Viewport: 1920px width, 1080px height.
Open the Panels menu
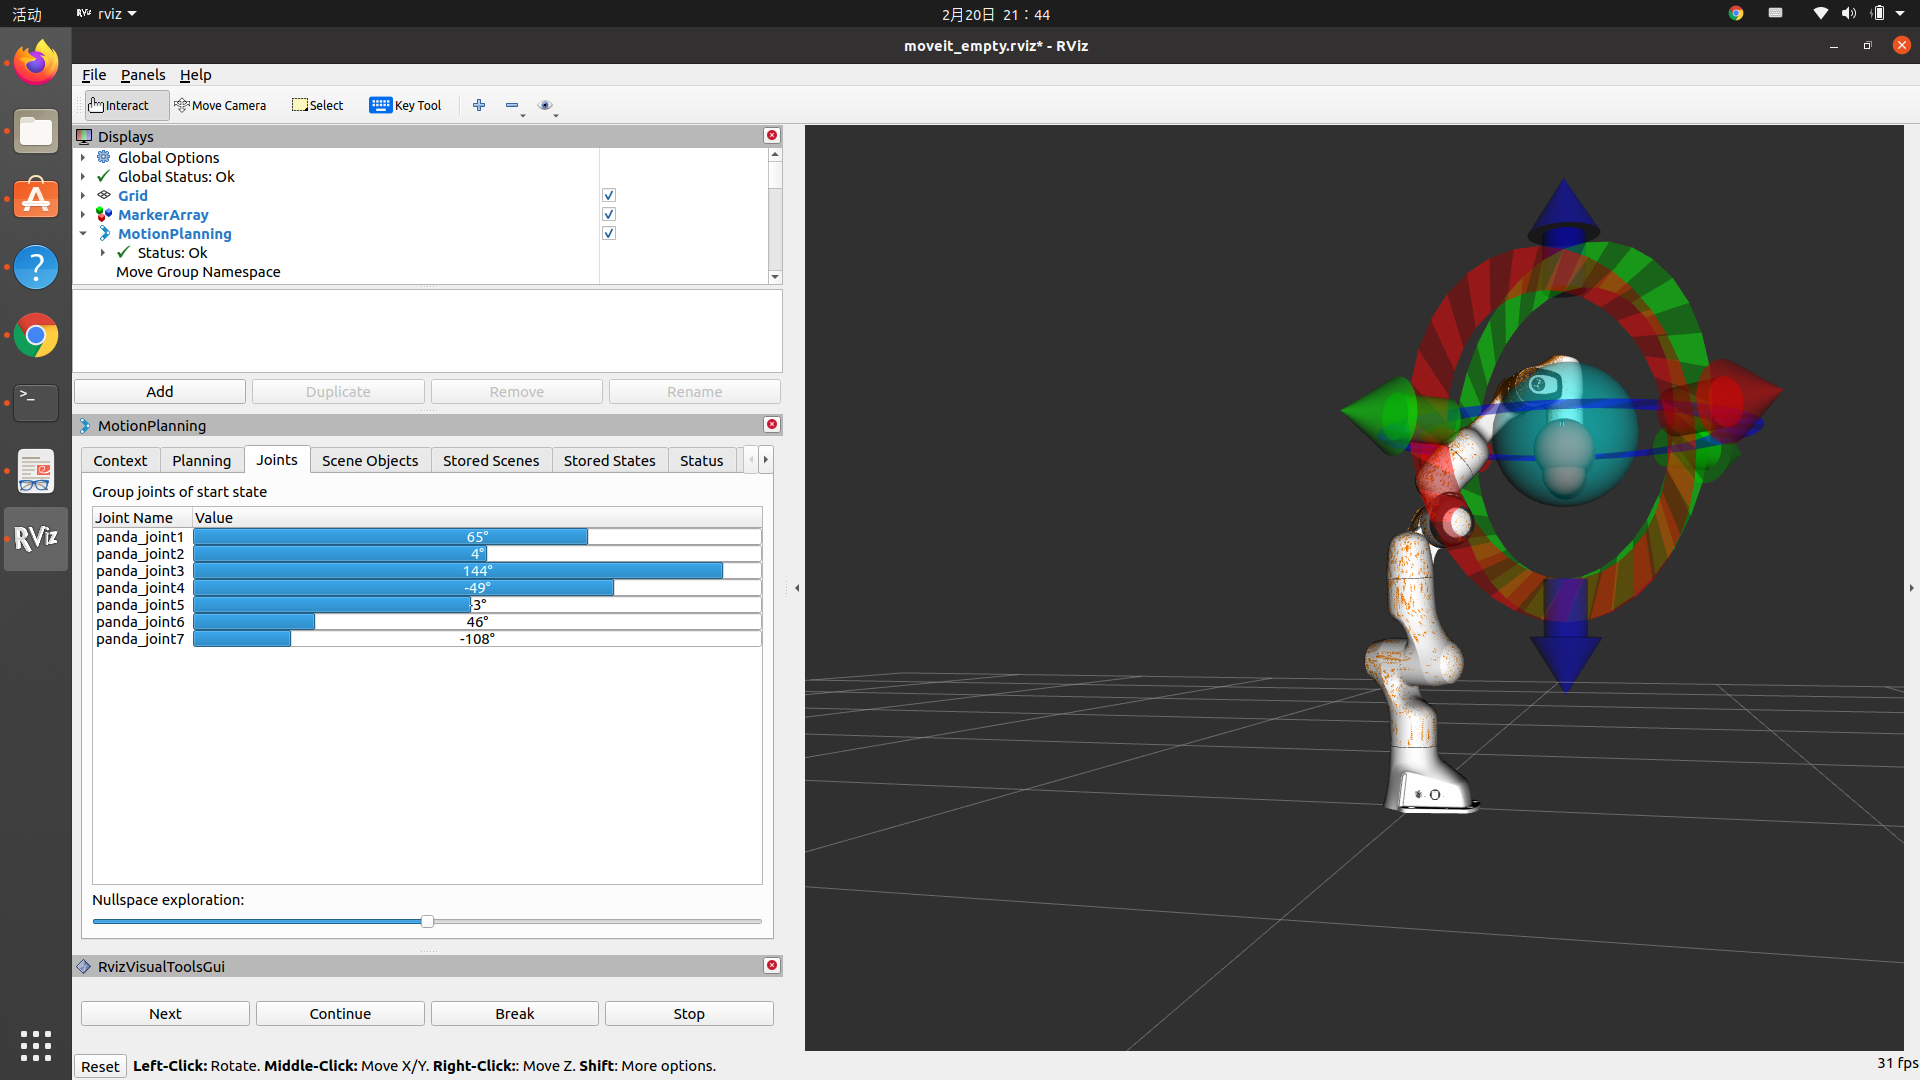click(143, 74)
